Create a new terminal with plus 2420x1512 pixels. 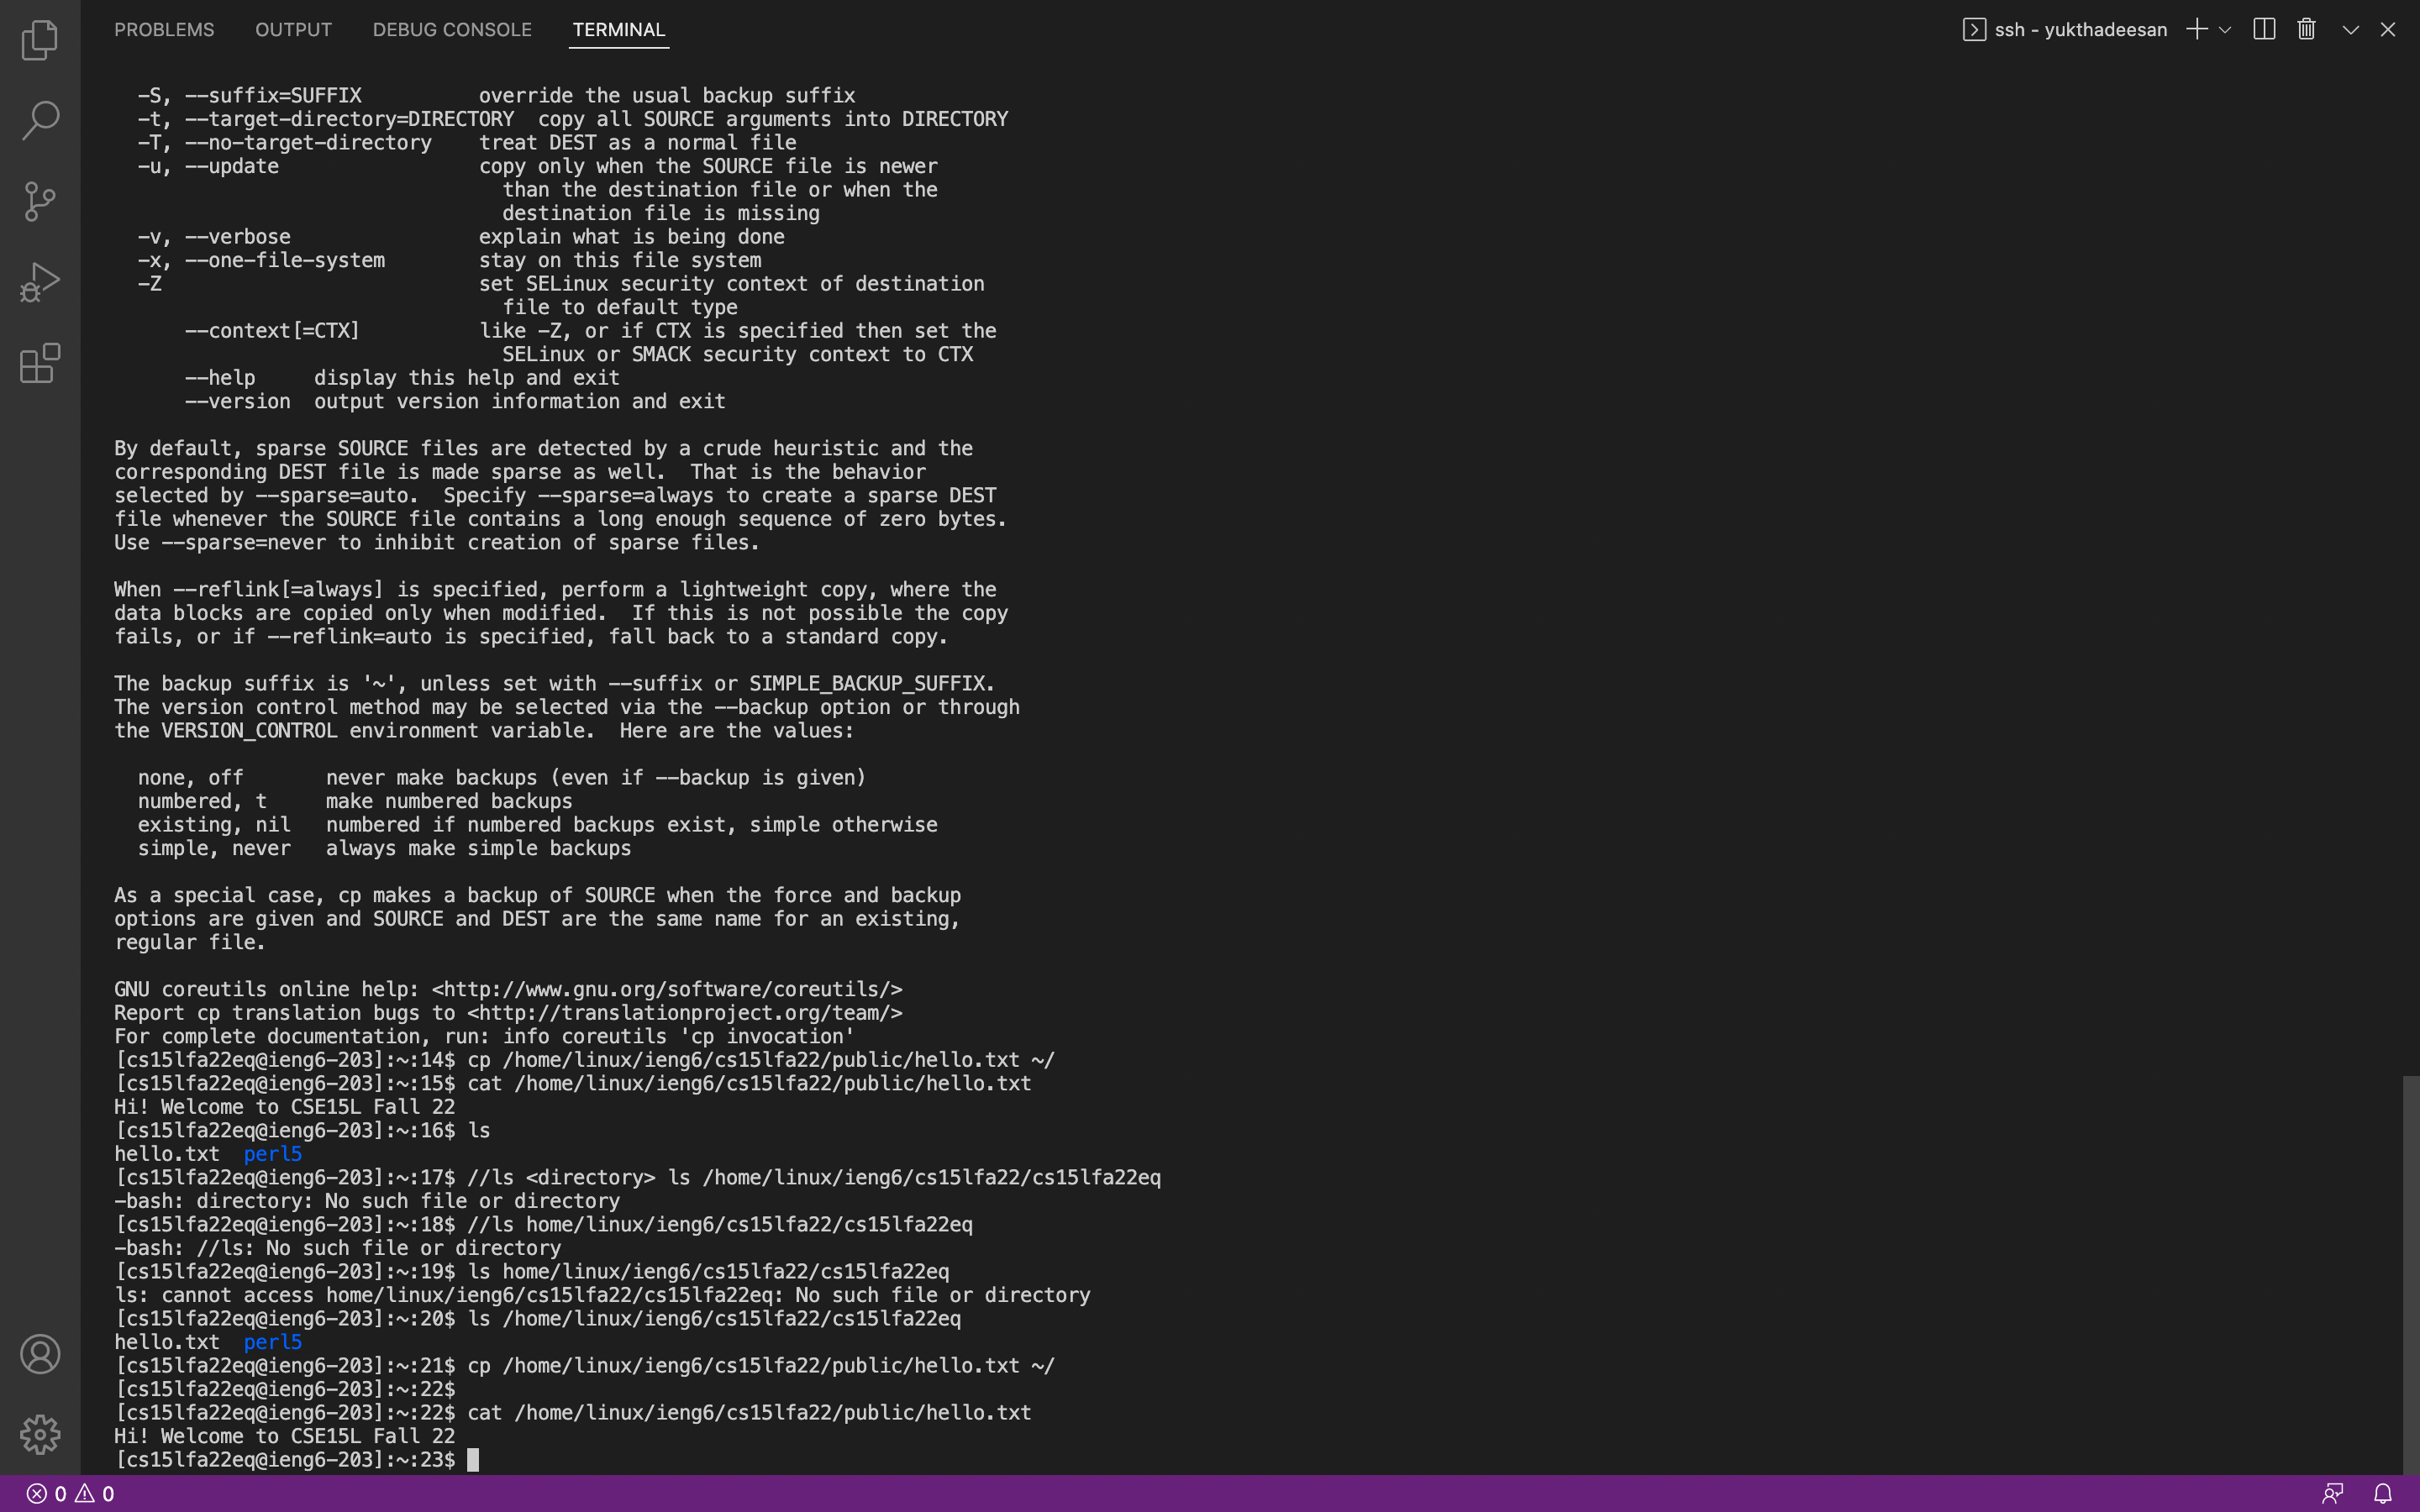pyautogui.click(x=2197, y=29)
